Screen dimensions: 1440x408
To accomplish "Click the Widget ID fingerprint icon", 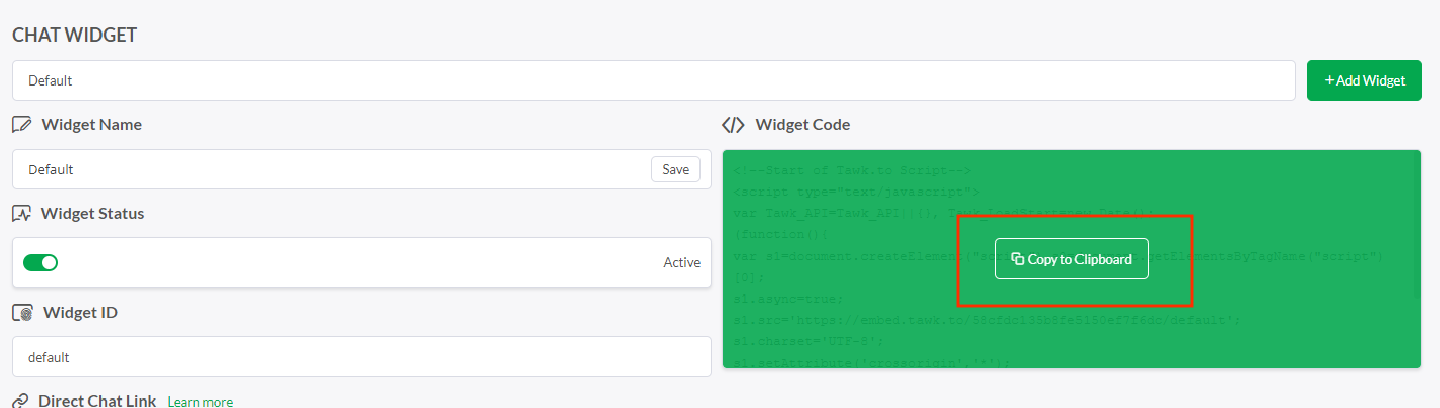I will [x=22, y=313].
